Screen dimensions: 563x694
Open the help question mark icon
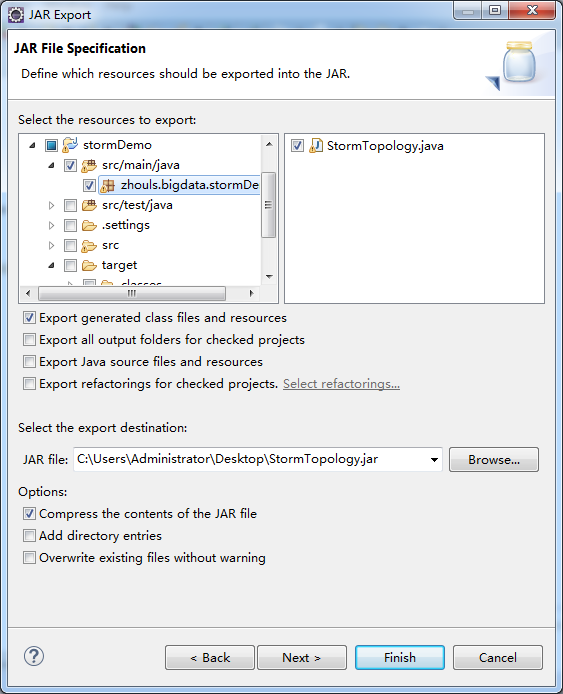34,656
